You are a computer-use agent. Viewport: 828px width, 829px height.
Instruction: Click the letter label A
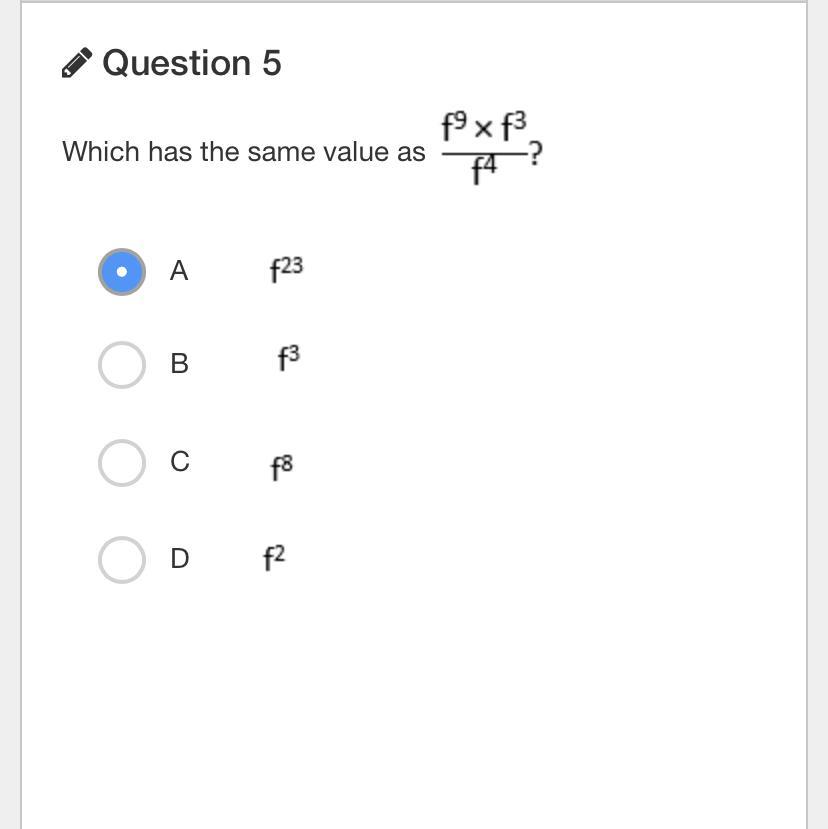click(179, 271)
